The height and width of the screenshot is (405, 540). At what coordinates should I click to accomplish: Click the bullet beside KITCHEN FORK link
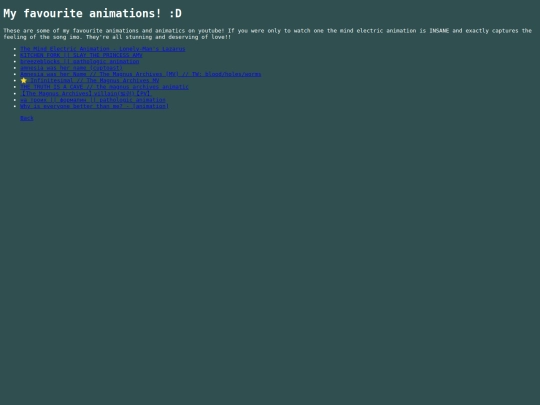tap(15, 55)
